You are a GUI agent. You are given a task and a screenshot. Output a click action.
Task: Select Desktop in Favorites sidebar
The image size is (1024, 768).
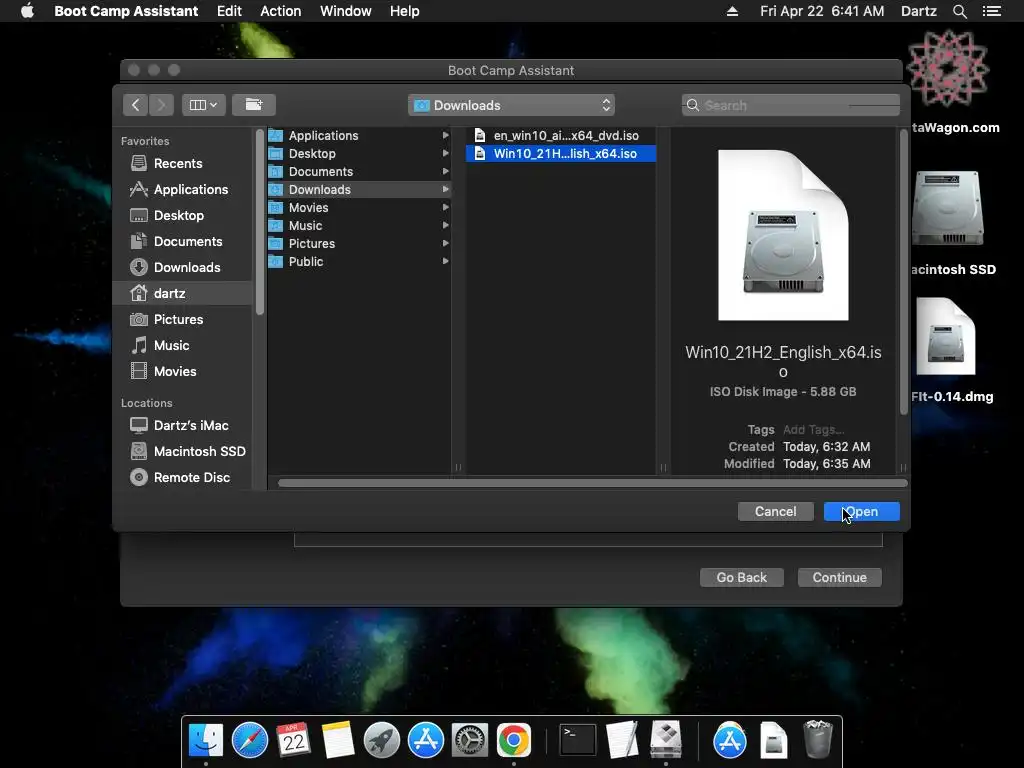(182, 216)
